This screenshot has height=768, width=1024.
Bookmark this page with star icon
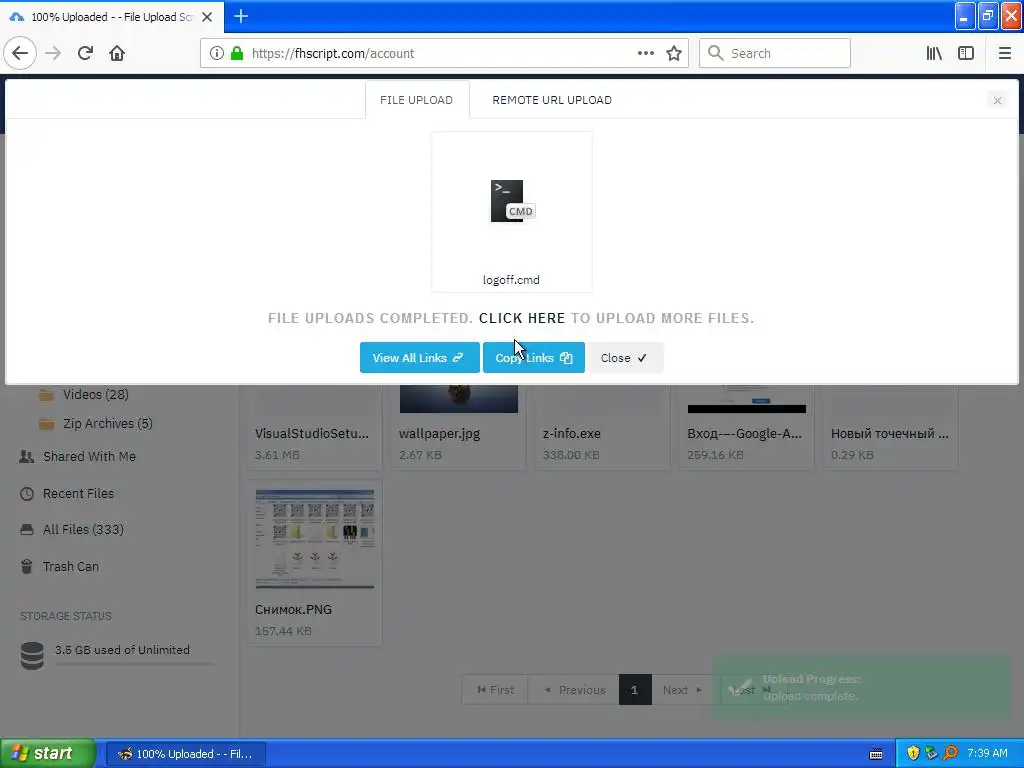tap(674, 54)
